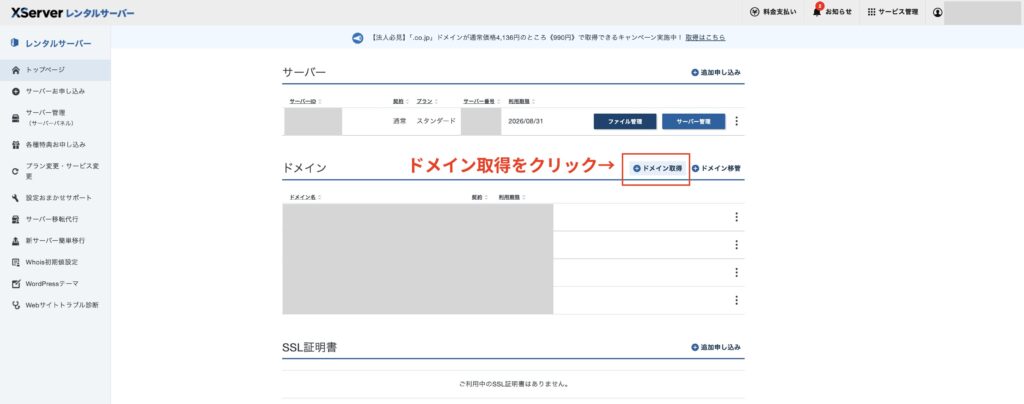Open サービス管理 grid menu
Viewport: 1024px width, 404px height.
[x=895, y=12]
